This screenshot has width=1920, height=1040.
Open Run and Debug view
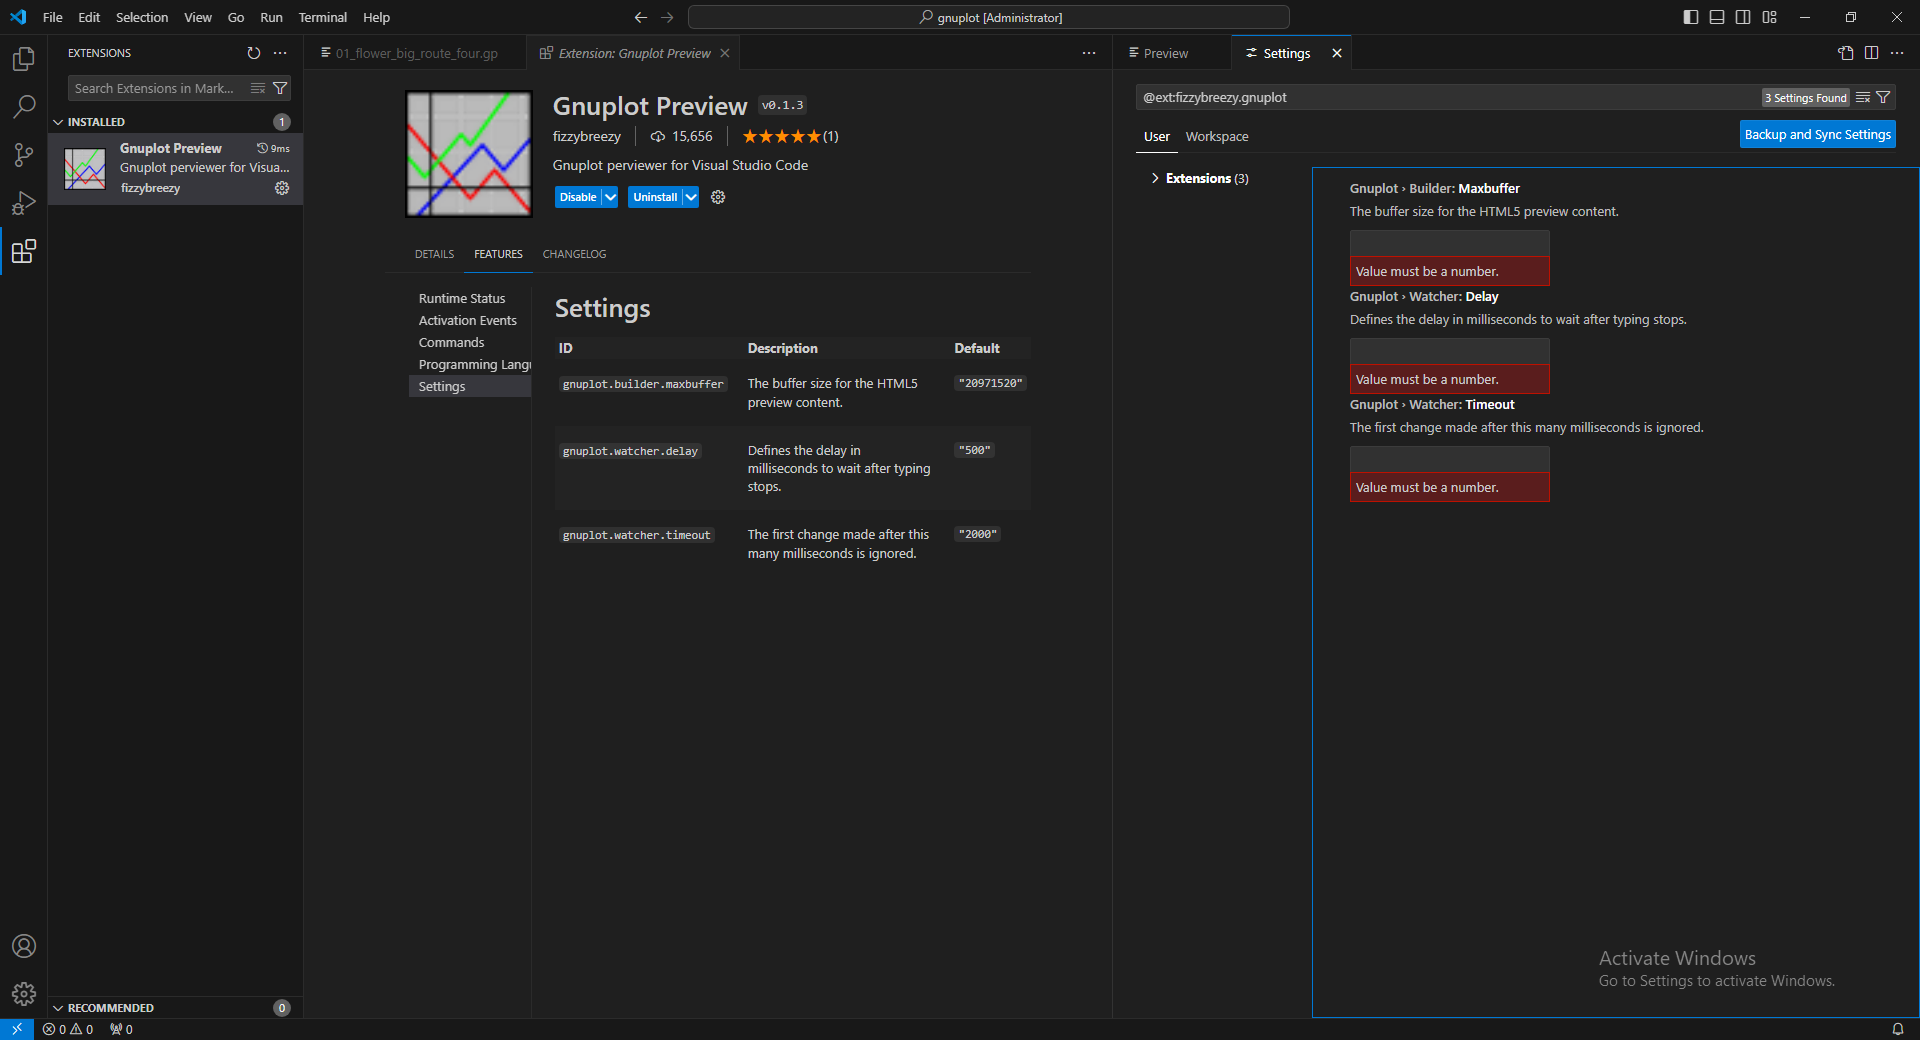(24, 203)
